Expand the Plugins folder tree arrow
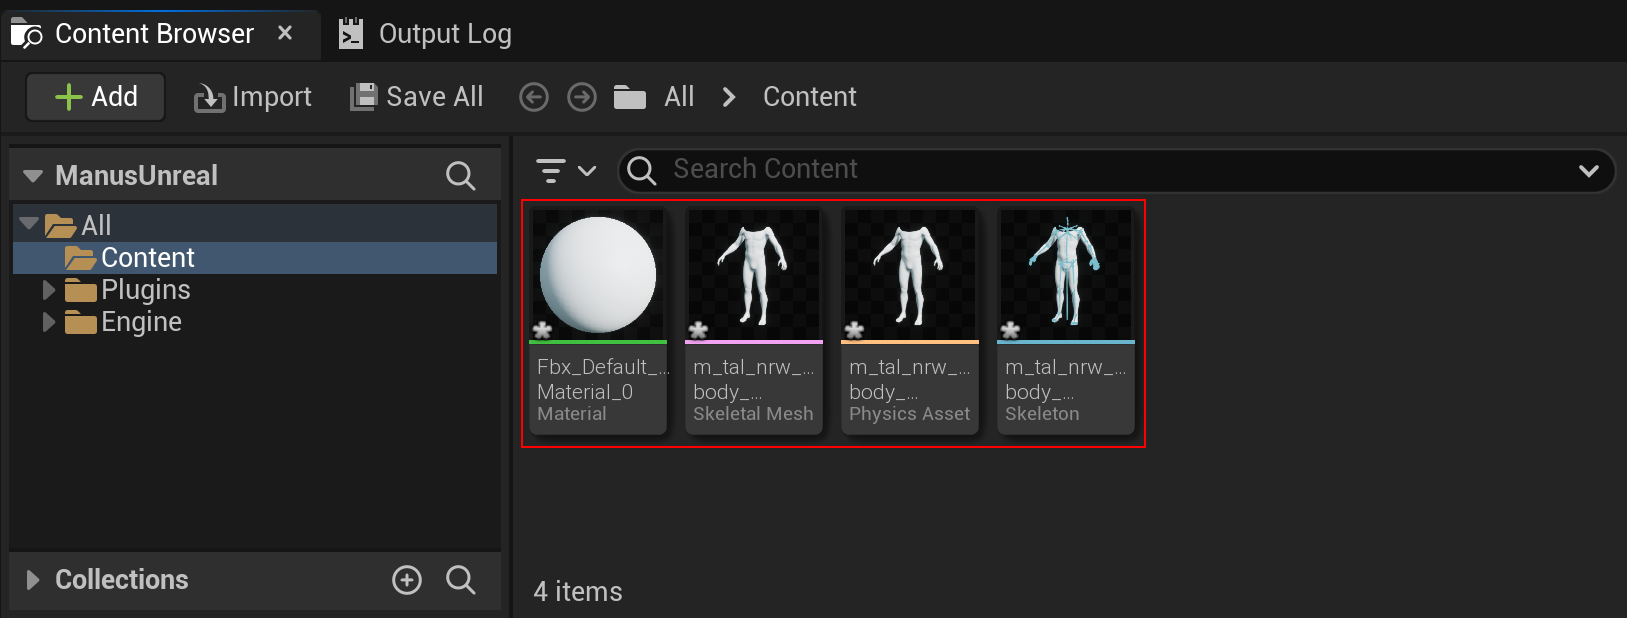Viewport: 1627px width, 618px height. [x=48, y=290]
